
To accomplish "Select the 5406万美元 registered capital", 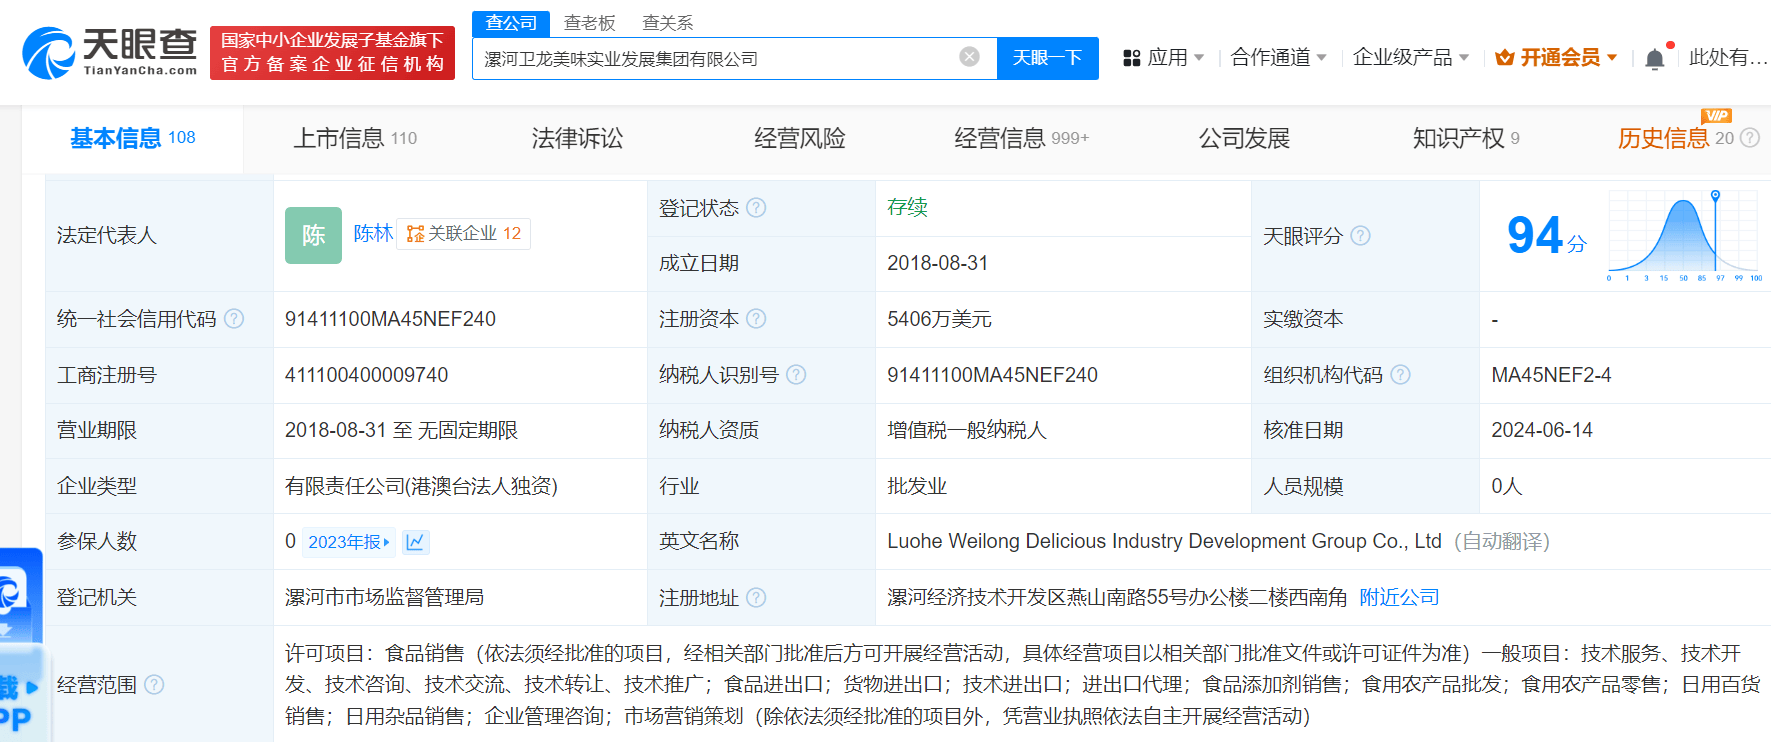I will pos(939,319).
